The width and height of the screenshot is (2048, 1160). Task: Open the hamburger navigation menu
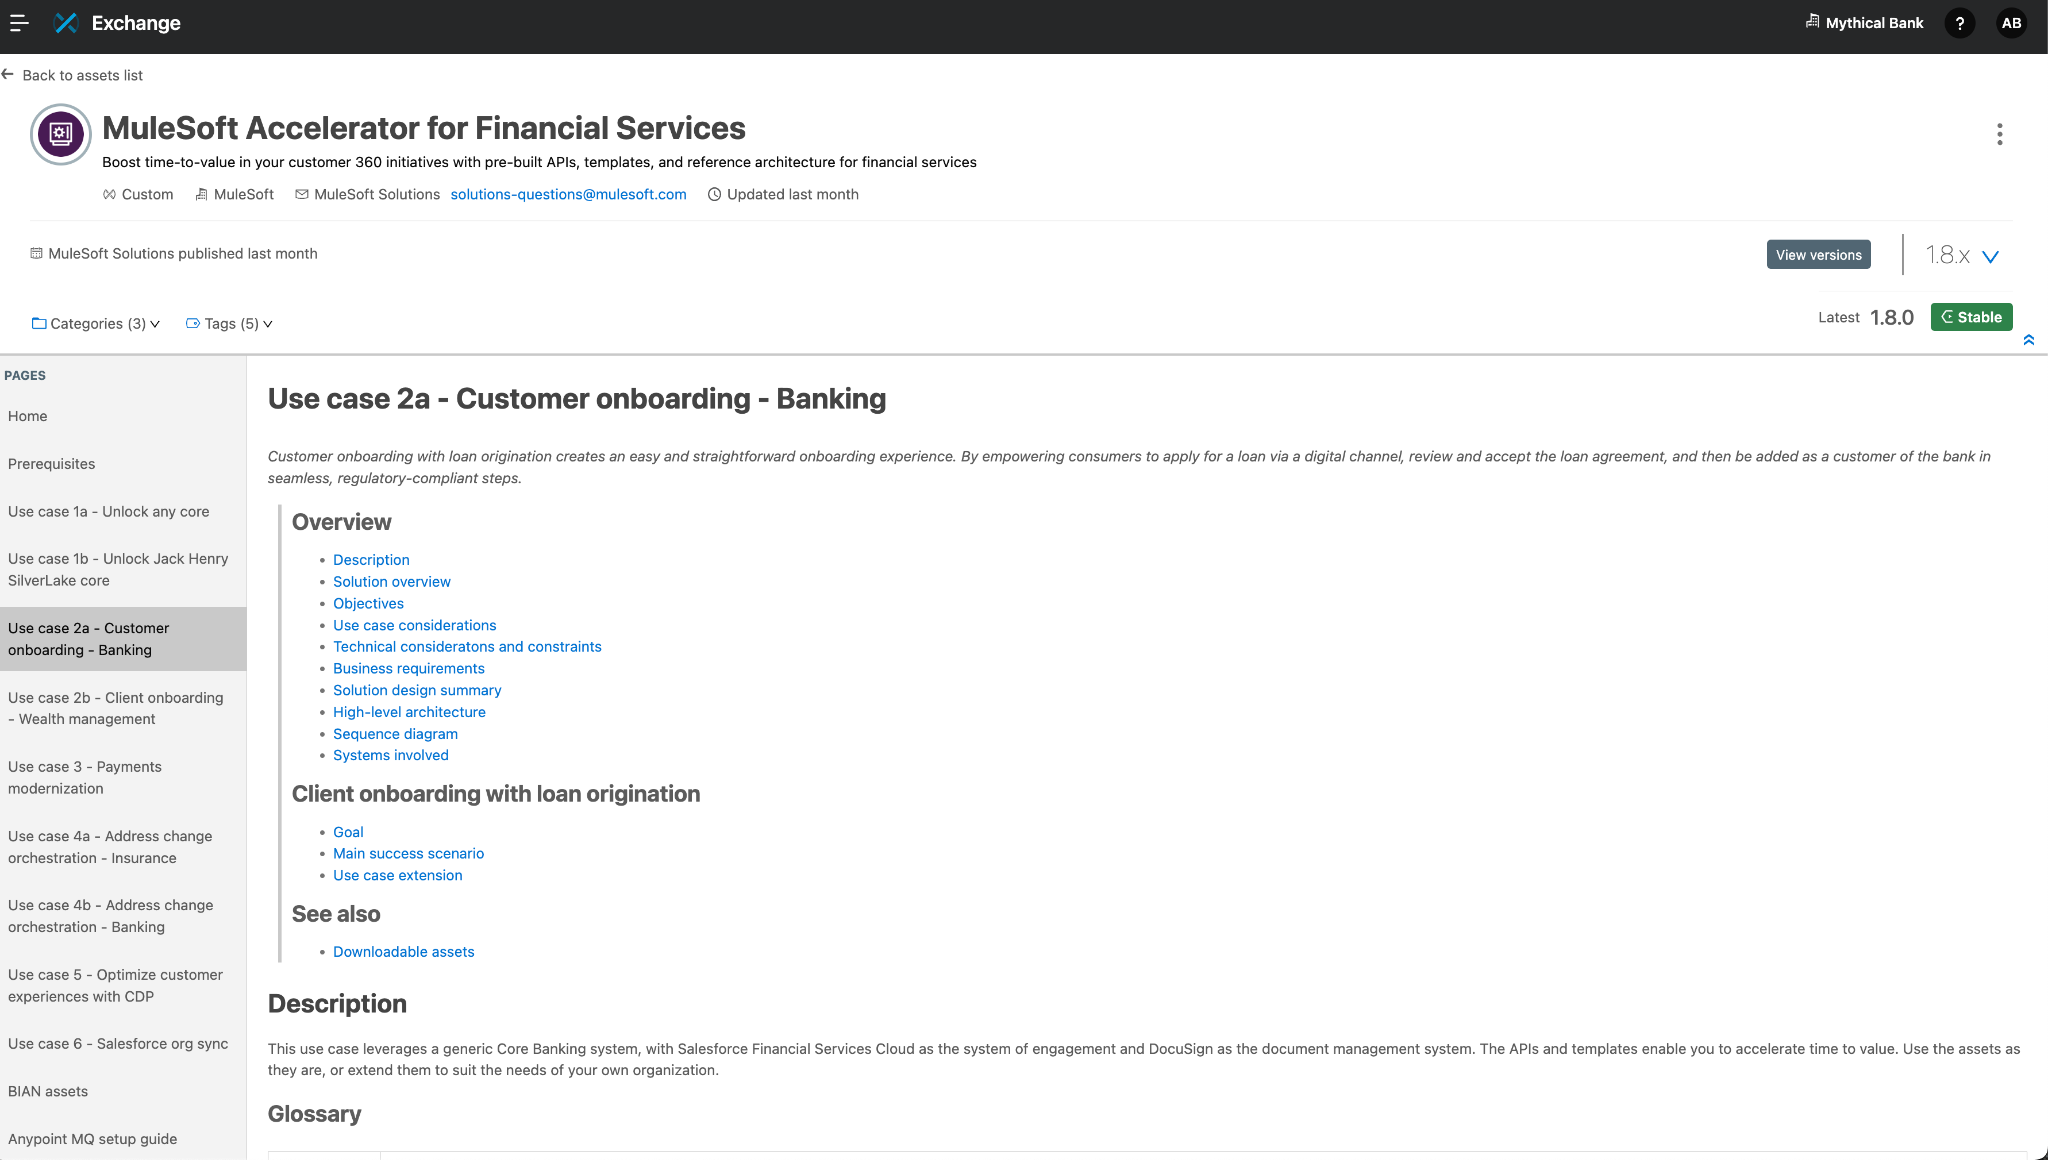pyautogui.click(x=19, y=23)
